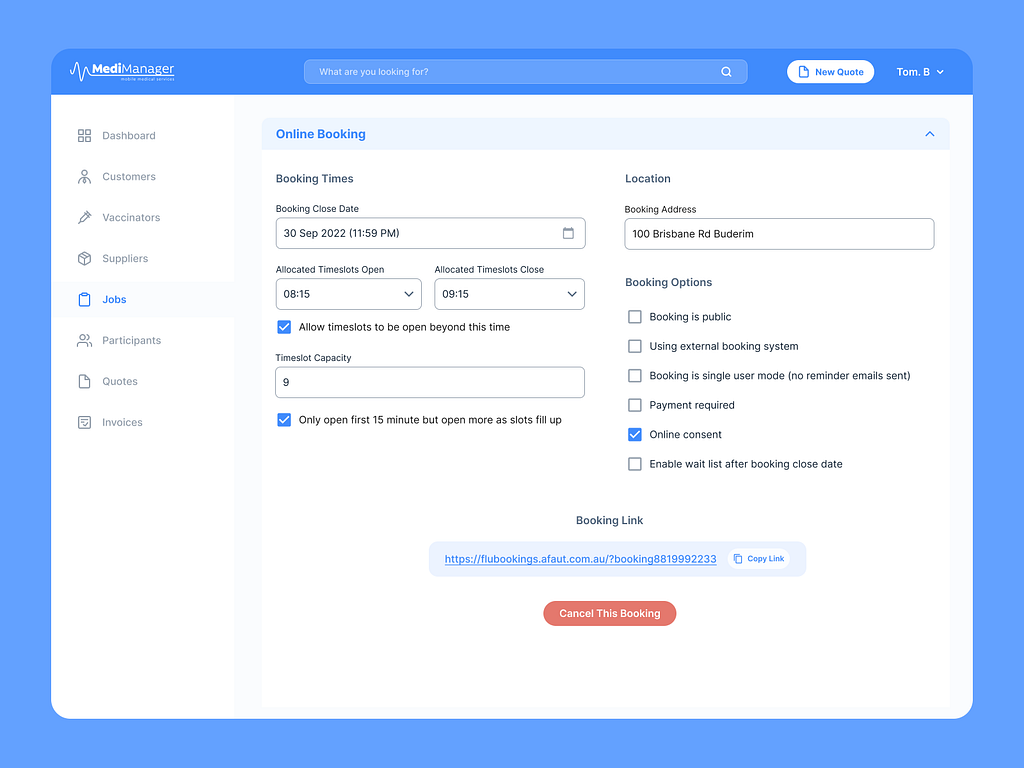Click the Quotes document icon
The height and width of the screenshot is (768, 1024).
tap(84, 381)
